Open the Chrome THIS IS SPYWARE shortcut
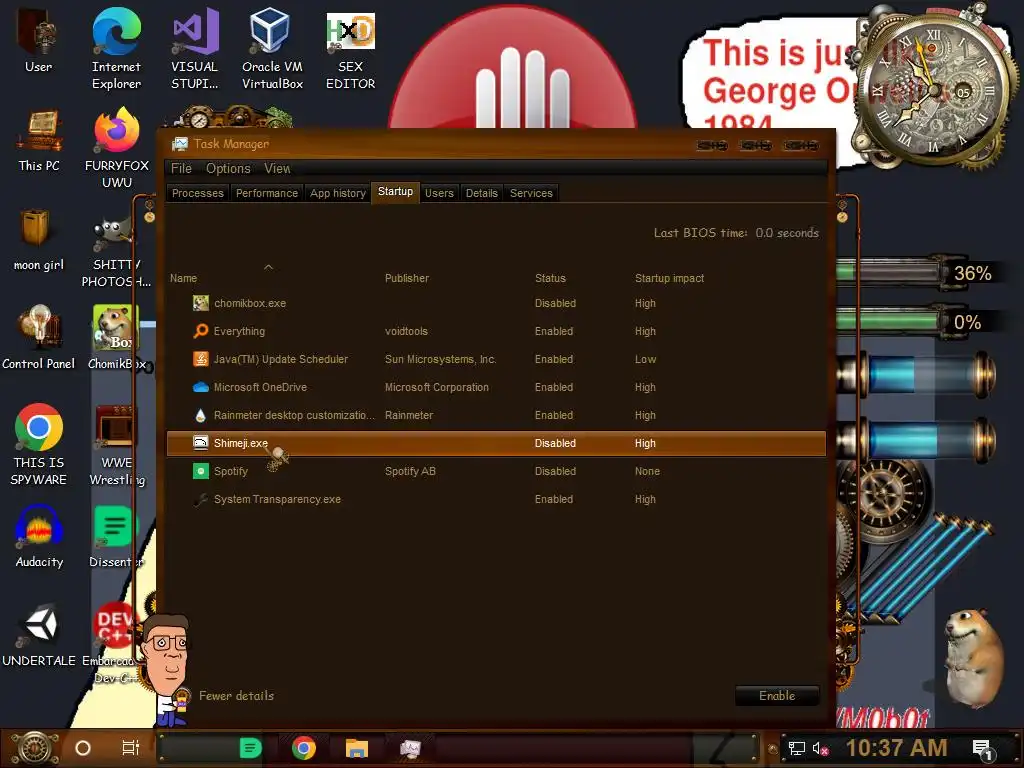 [39, 445]
